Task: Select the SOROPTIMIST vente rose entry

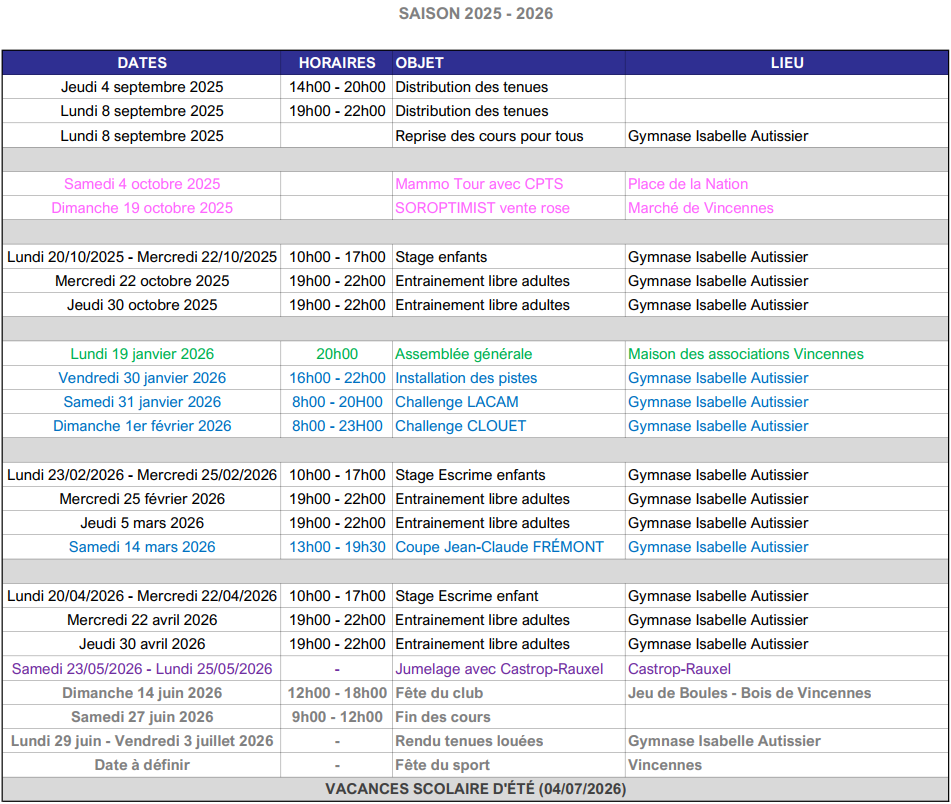Action: coord(482,208)
